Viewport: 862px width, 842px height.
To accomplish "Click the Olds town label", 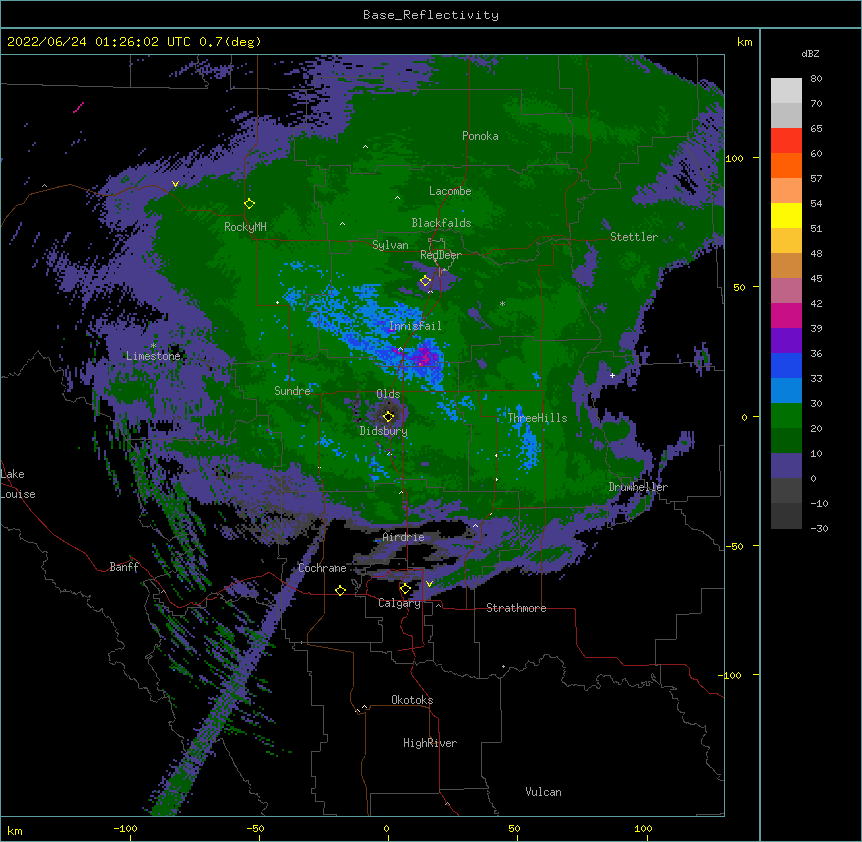I will click(388, 394).
